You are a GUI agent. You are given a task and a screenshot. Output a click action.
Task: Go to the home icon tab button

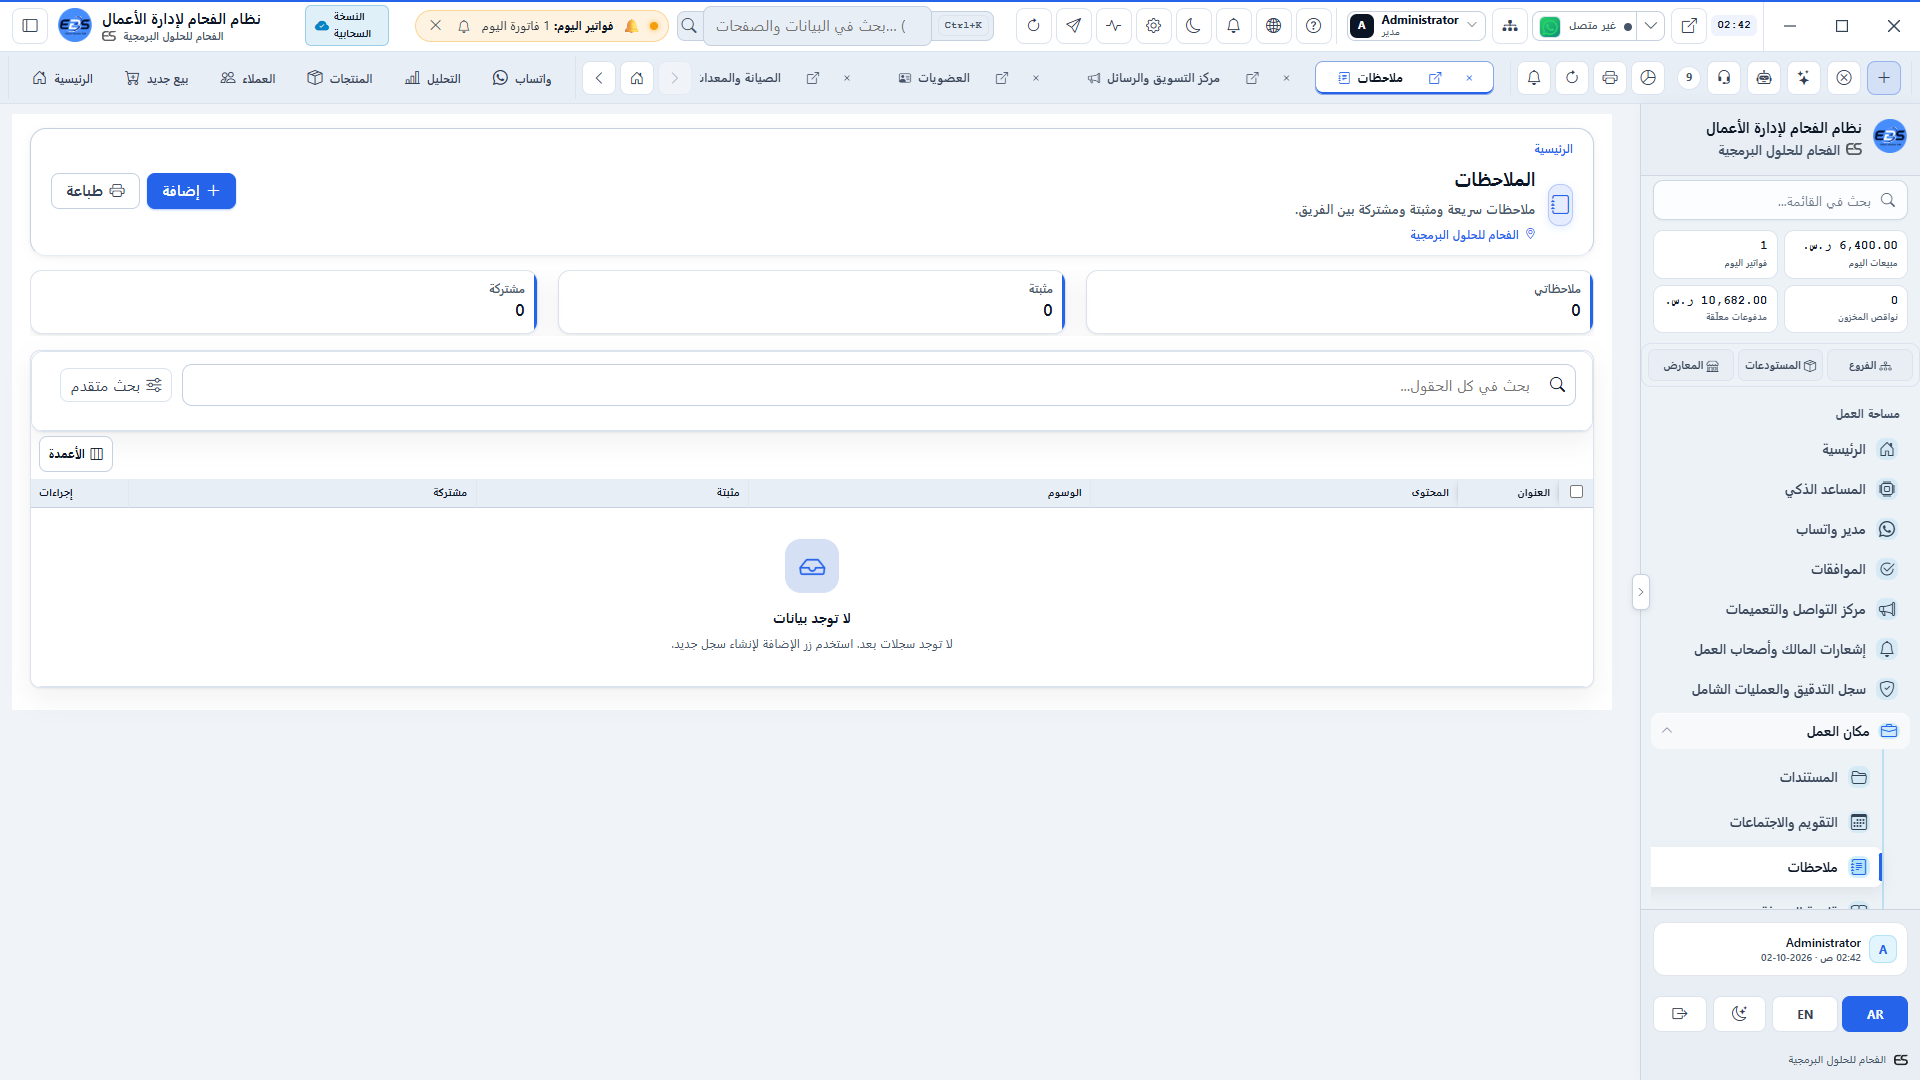pyautogui.click(x=637, y=78)
